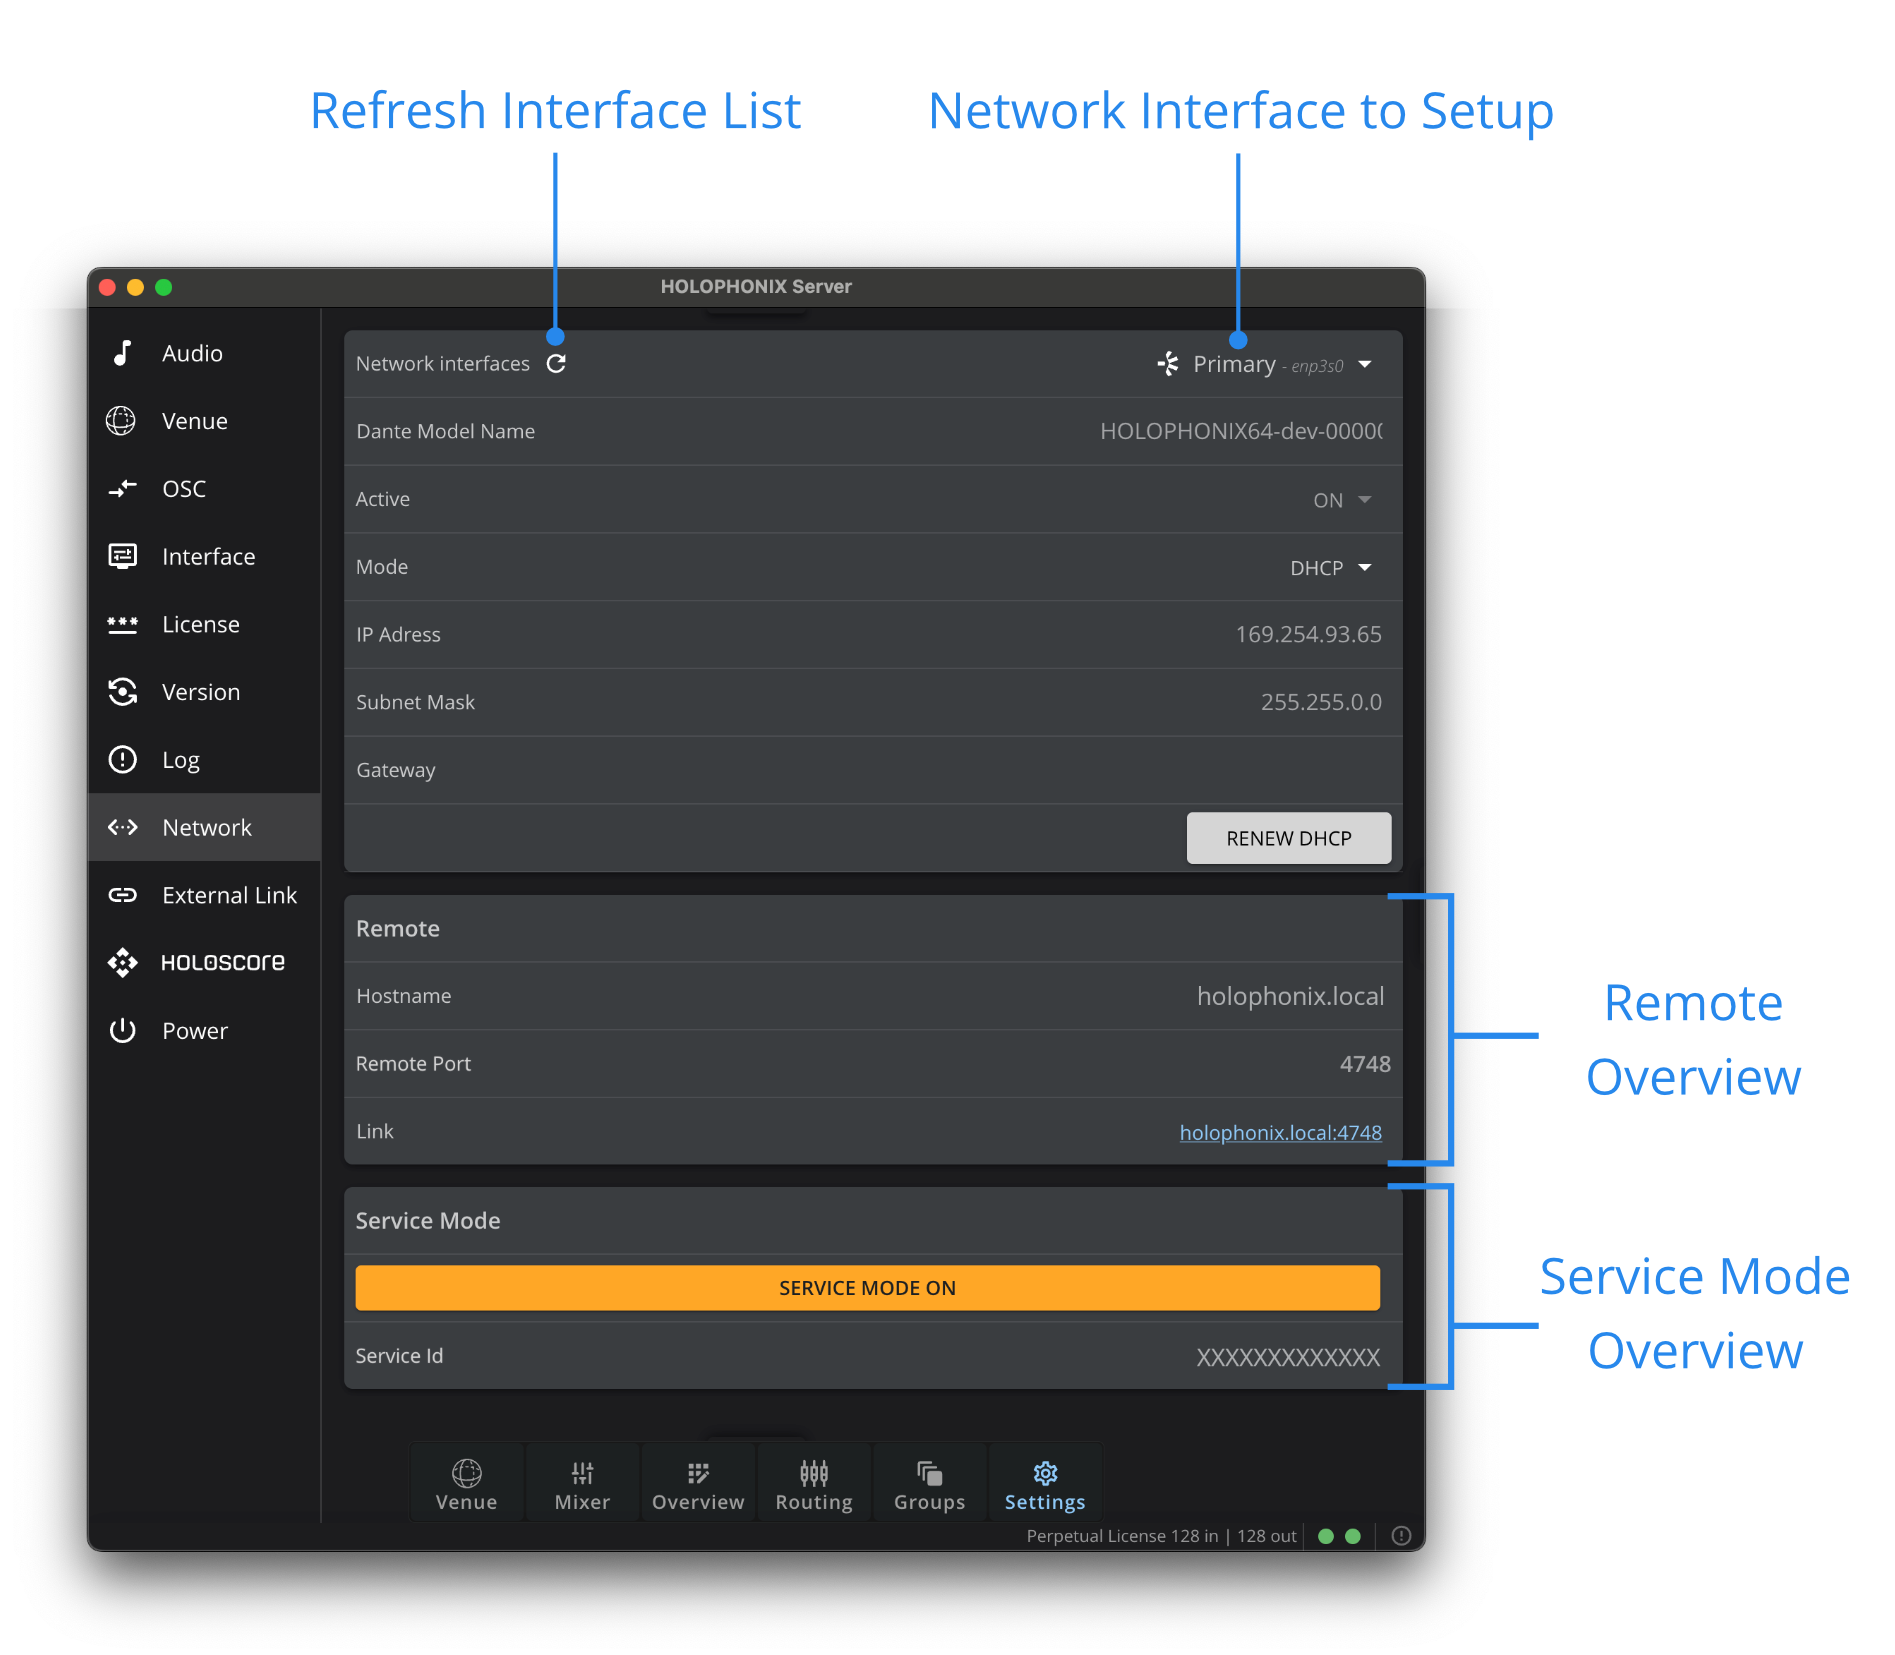Open the Log section in sidebar
The width and height of the screenshot is (1895, 1655).
[x=180, y=761]
